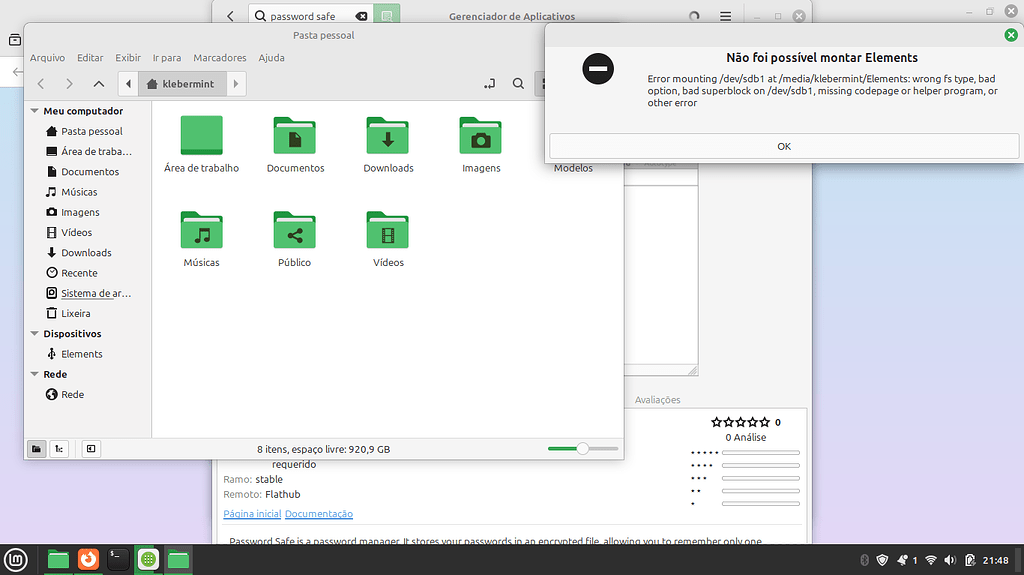
Task: Close the mount error dialog
Action: 1010,35
